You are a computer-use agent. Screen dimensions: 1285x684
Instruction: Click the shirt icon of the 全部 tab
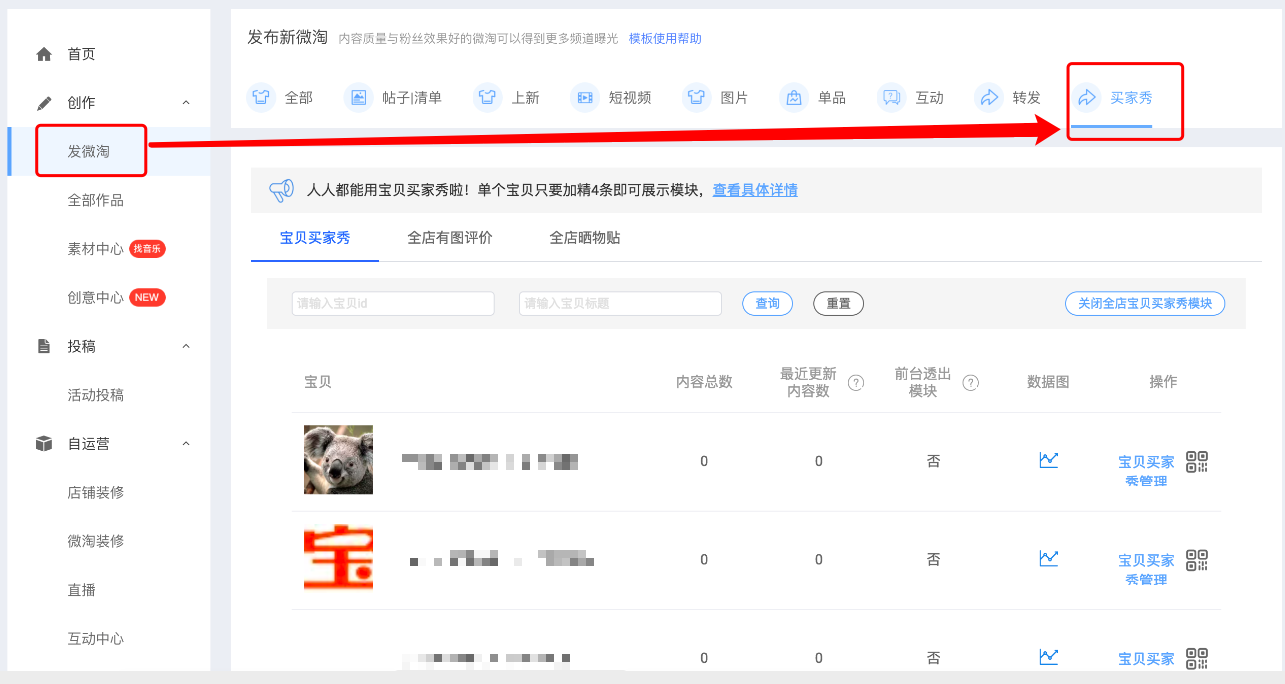(261, 97)
